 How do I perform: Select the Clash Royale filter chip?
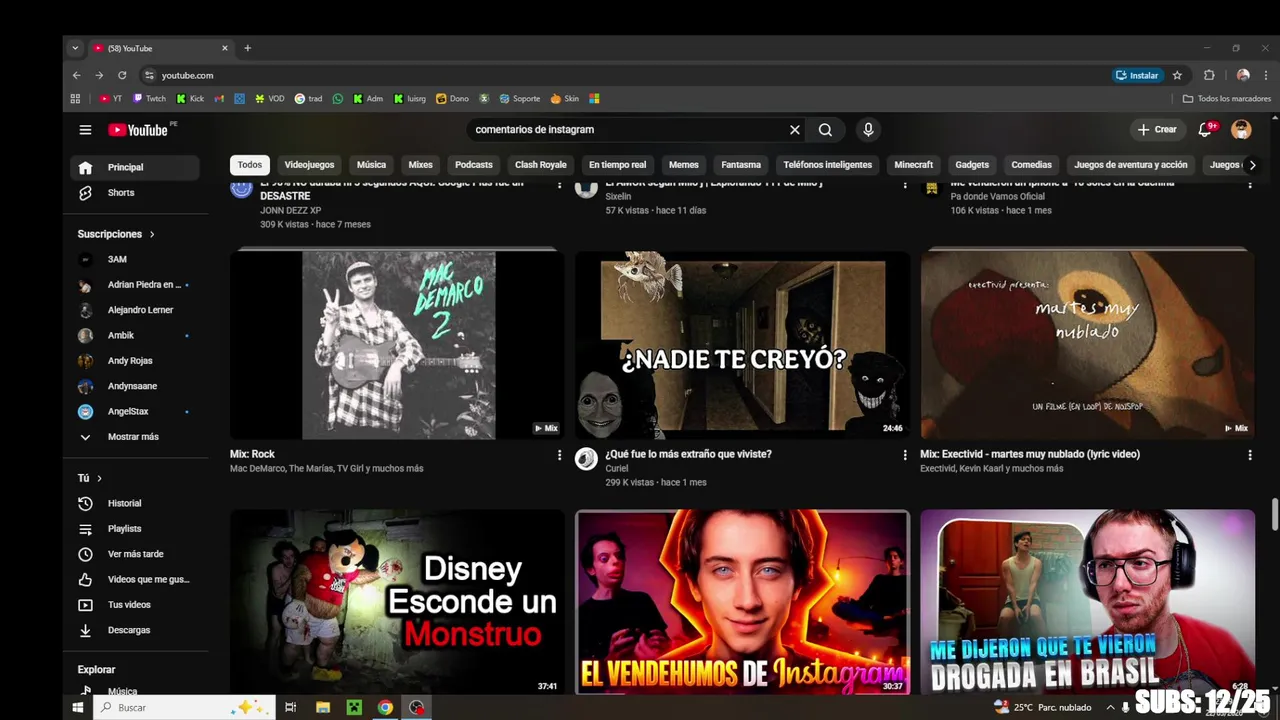[x=541, y=165]
